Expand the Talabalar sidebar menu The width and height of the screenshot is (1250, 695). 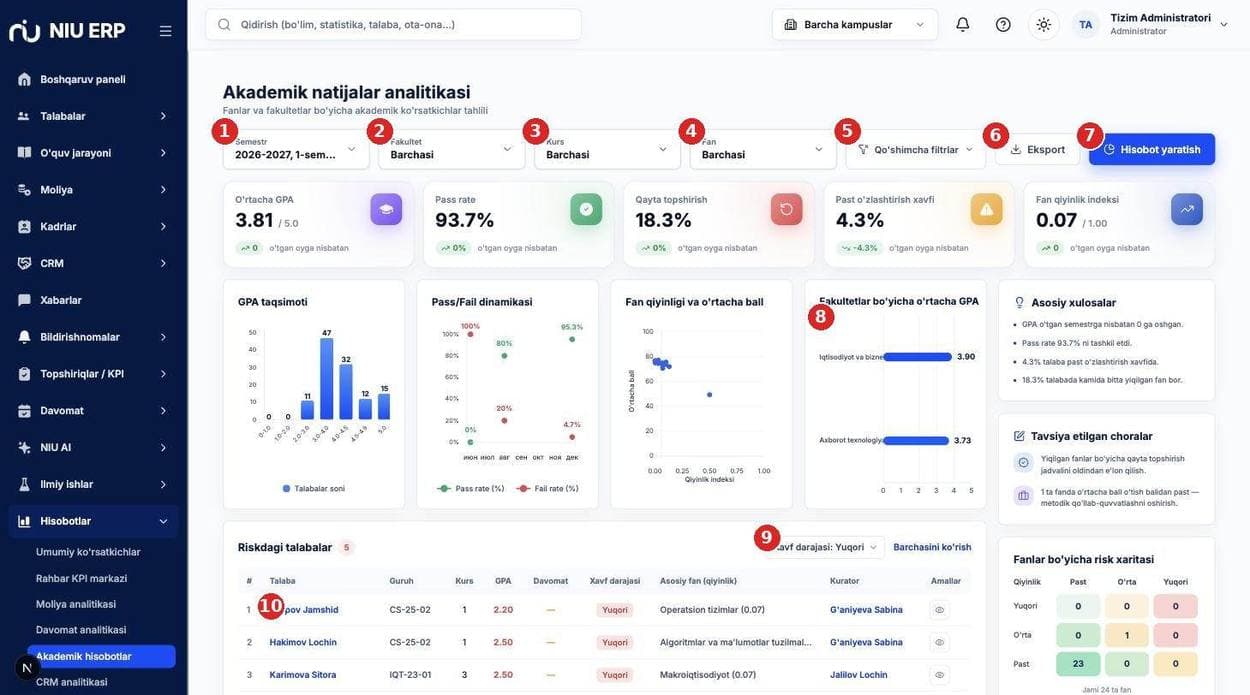94,116
